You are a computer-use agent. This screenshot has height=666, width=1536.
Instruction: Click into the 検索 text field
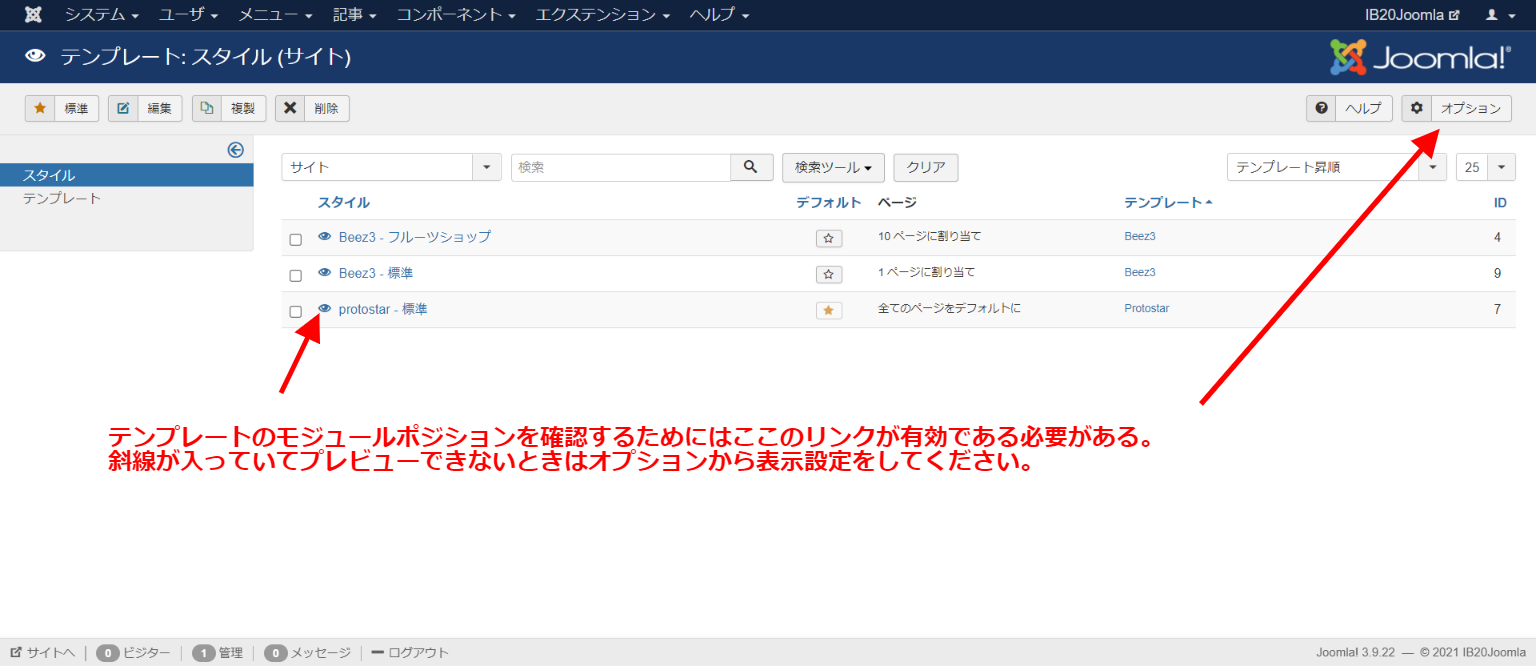[621, 167]
